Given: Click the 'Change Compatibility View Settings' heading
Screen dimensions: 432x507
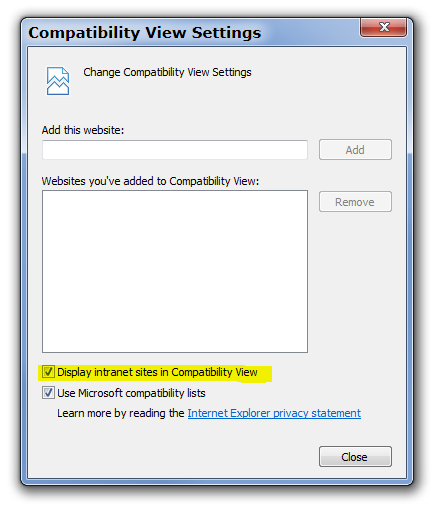Looking at the screenshot, I should 167,72.
